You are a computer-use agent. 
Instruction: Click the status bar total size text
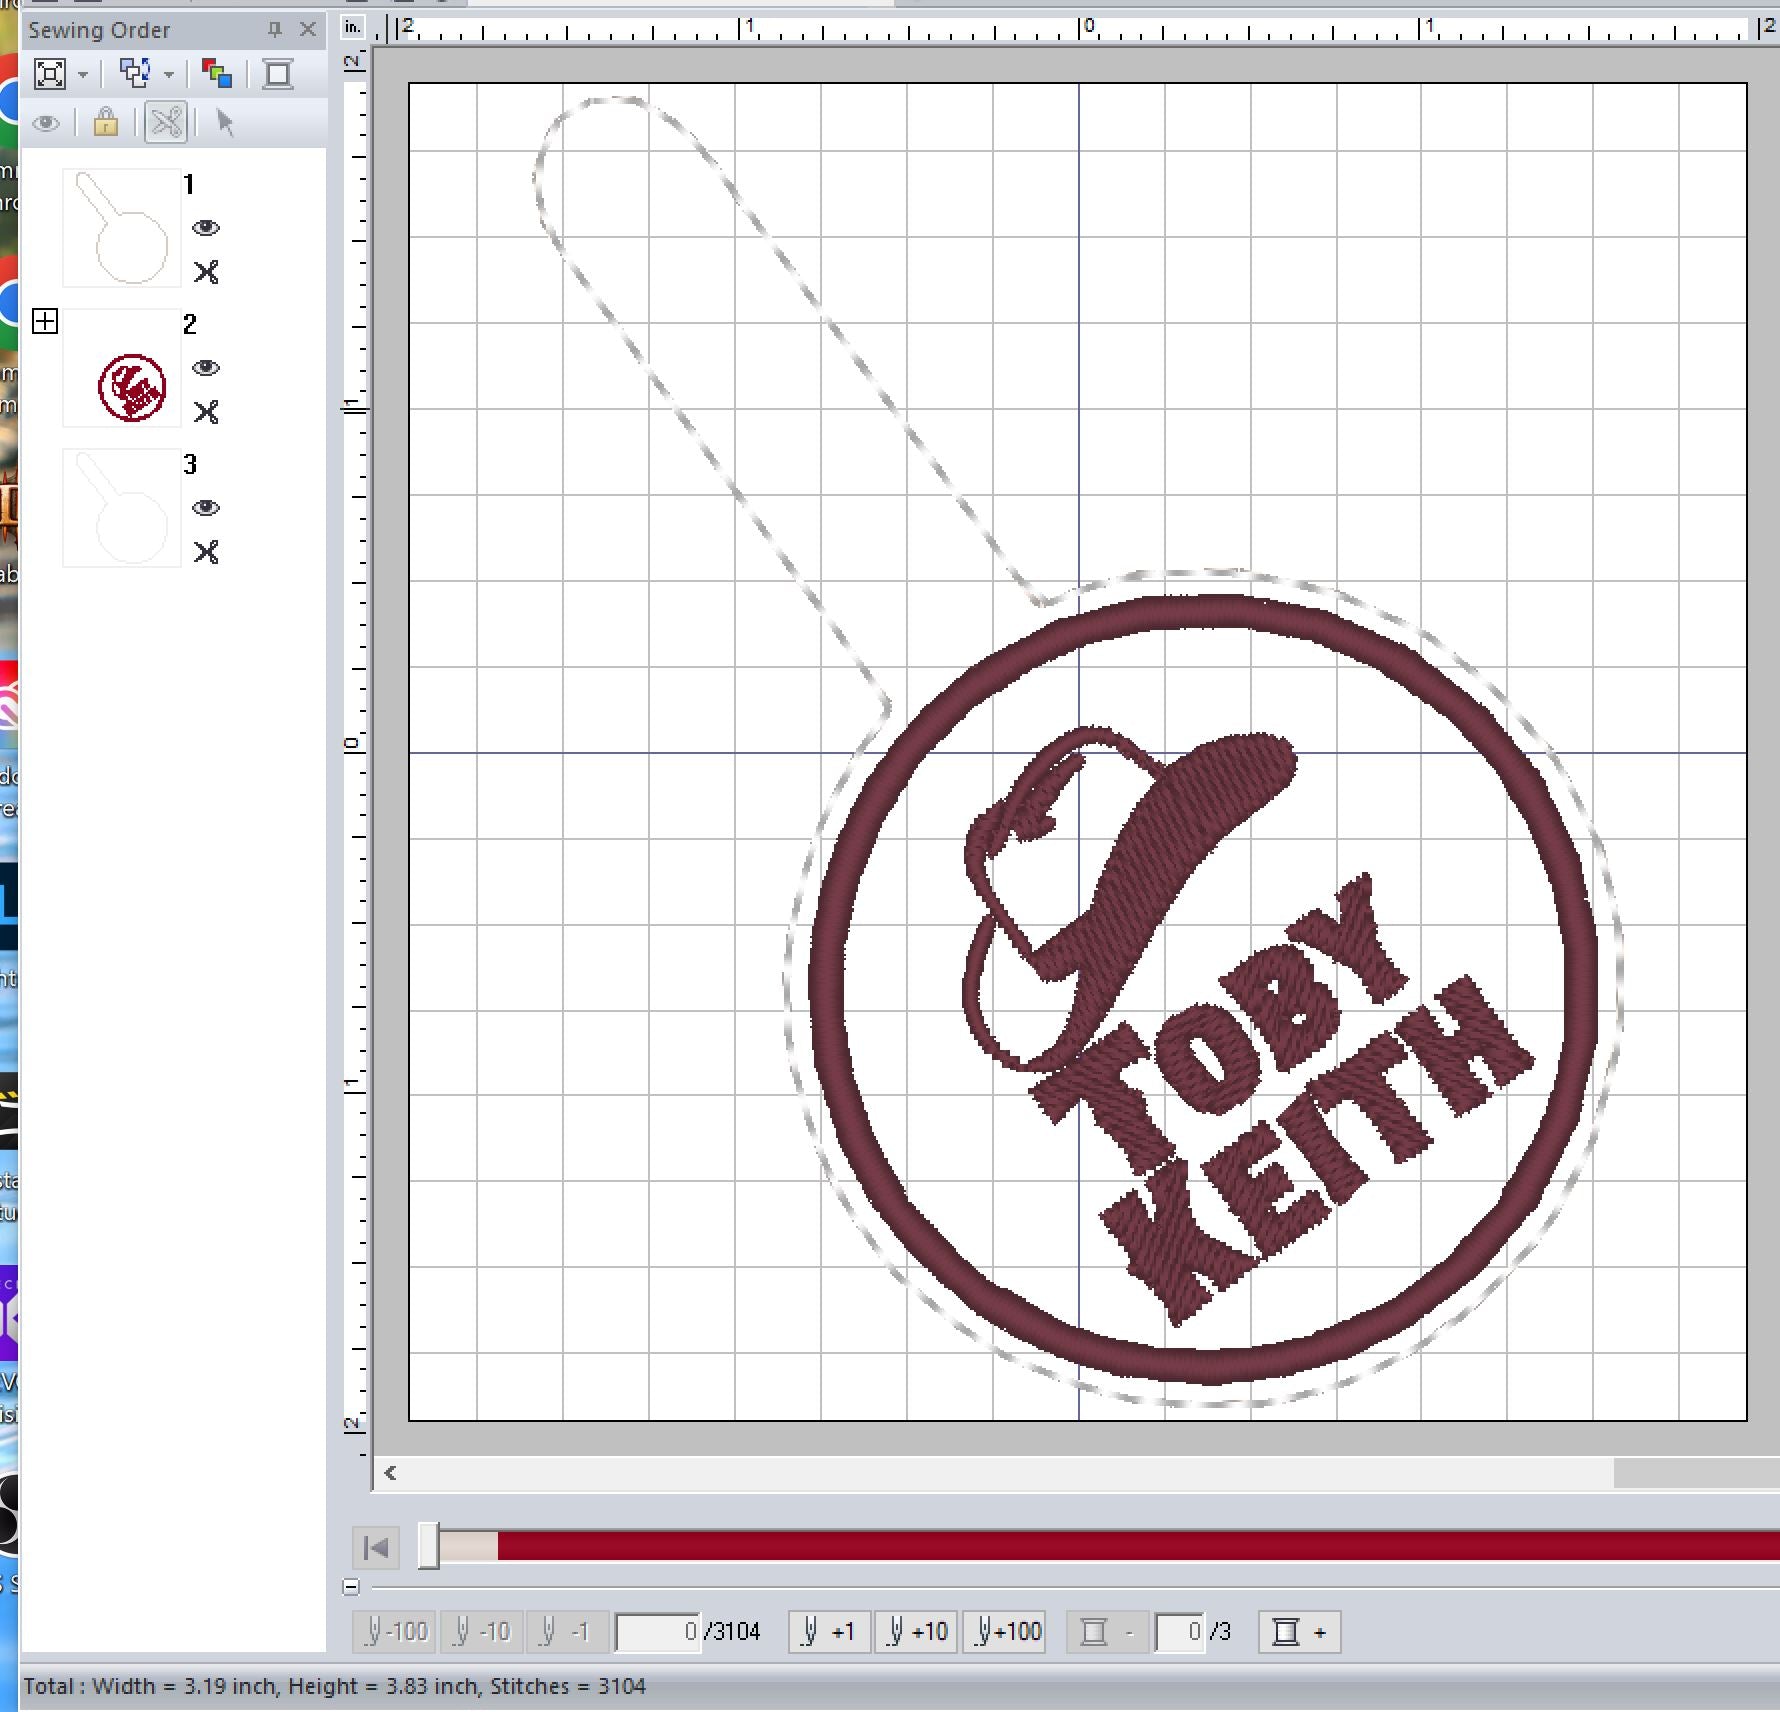(x=335, y=1686)
